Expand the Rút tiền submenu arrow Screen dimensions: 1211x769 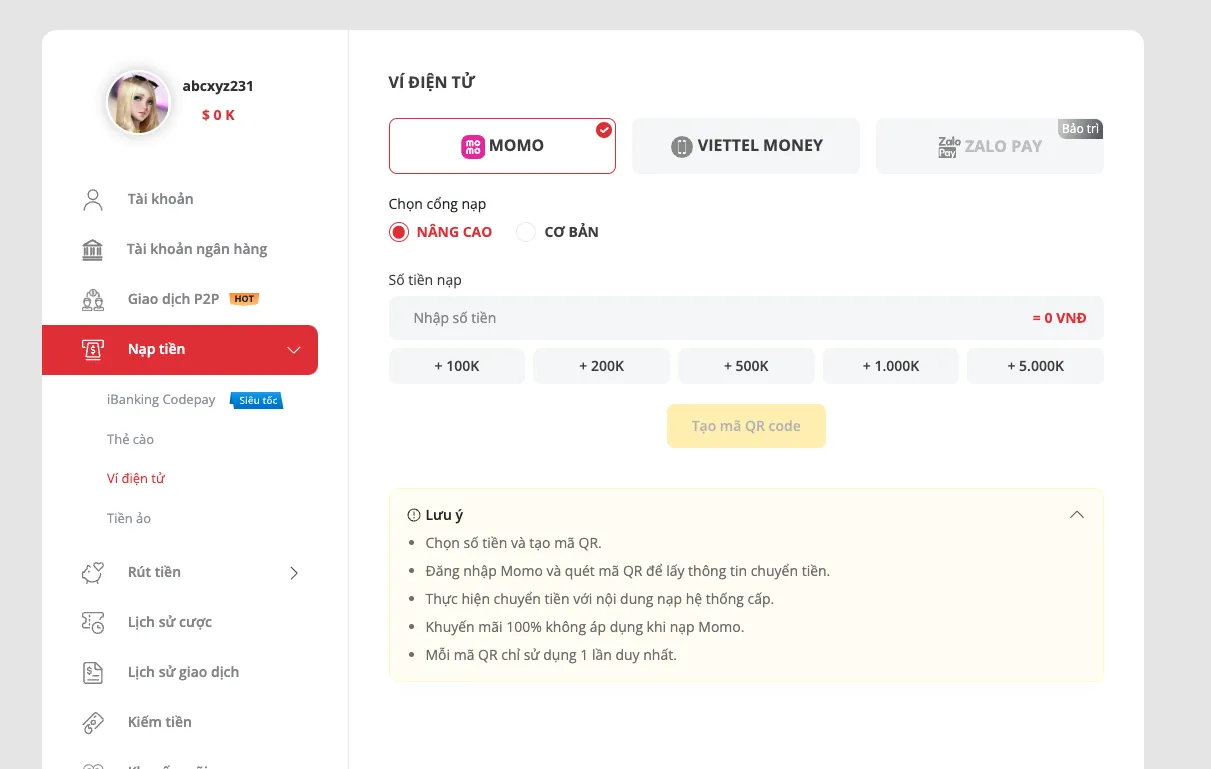[294, 572]
